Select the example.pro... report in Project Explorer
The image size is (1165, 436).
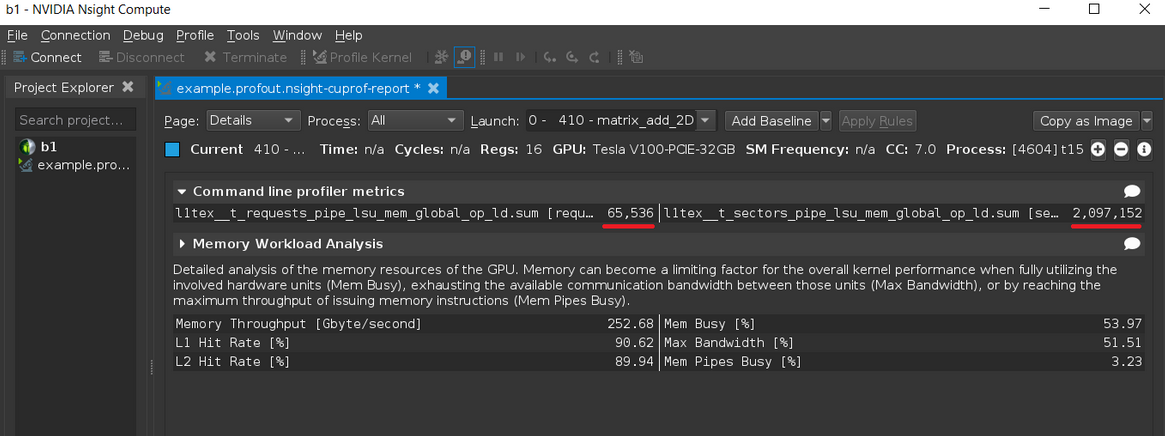coord(74,164)
